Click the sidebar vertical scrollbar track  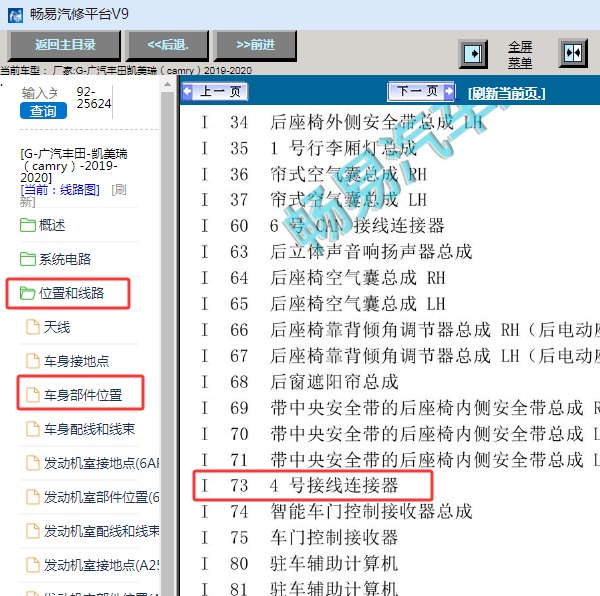click(x=167, y=344)
